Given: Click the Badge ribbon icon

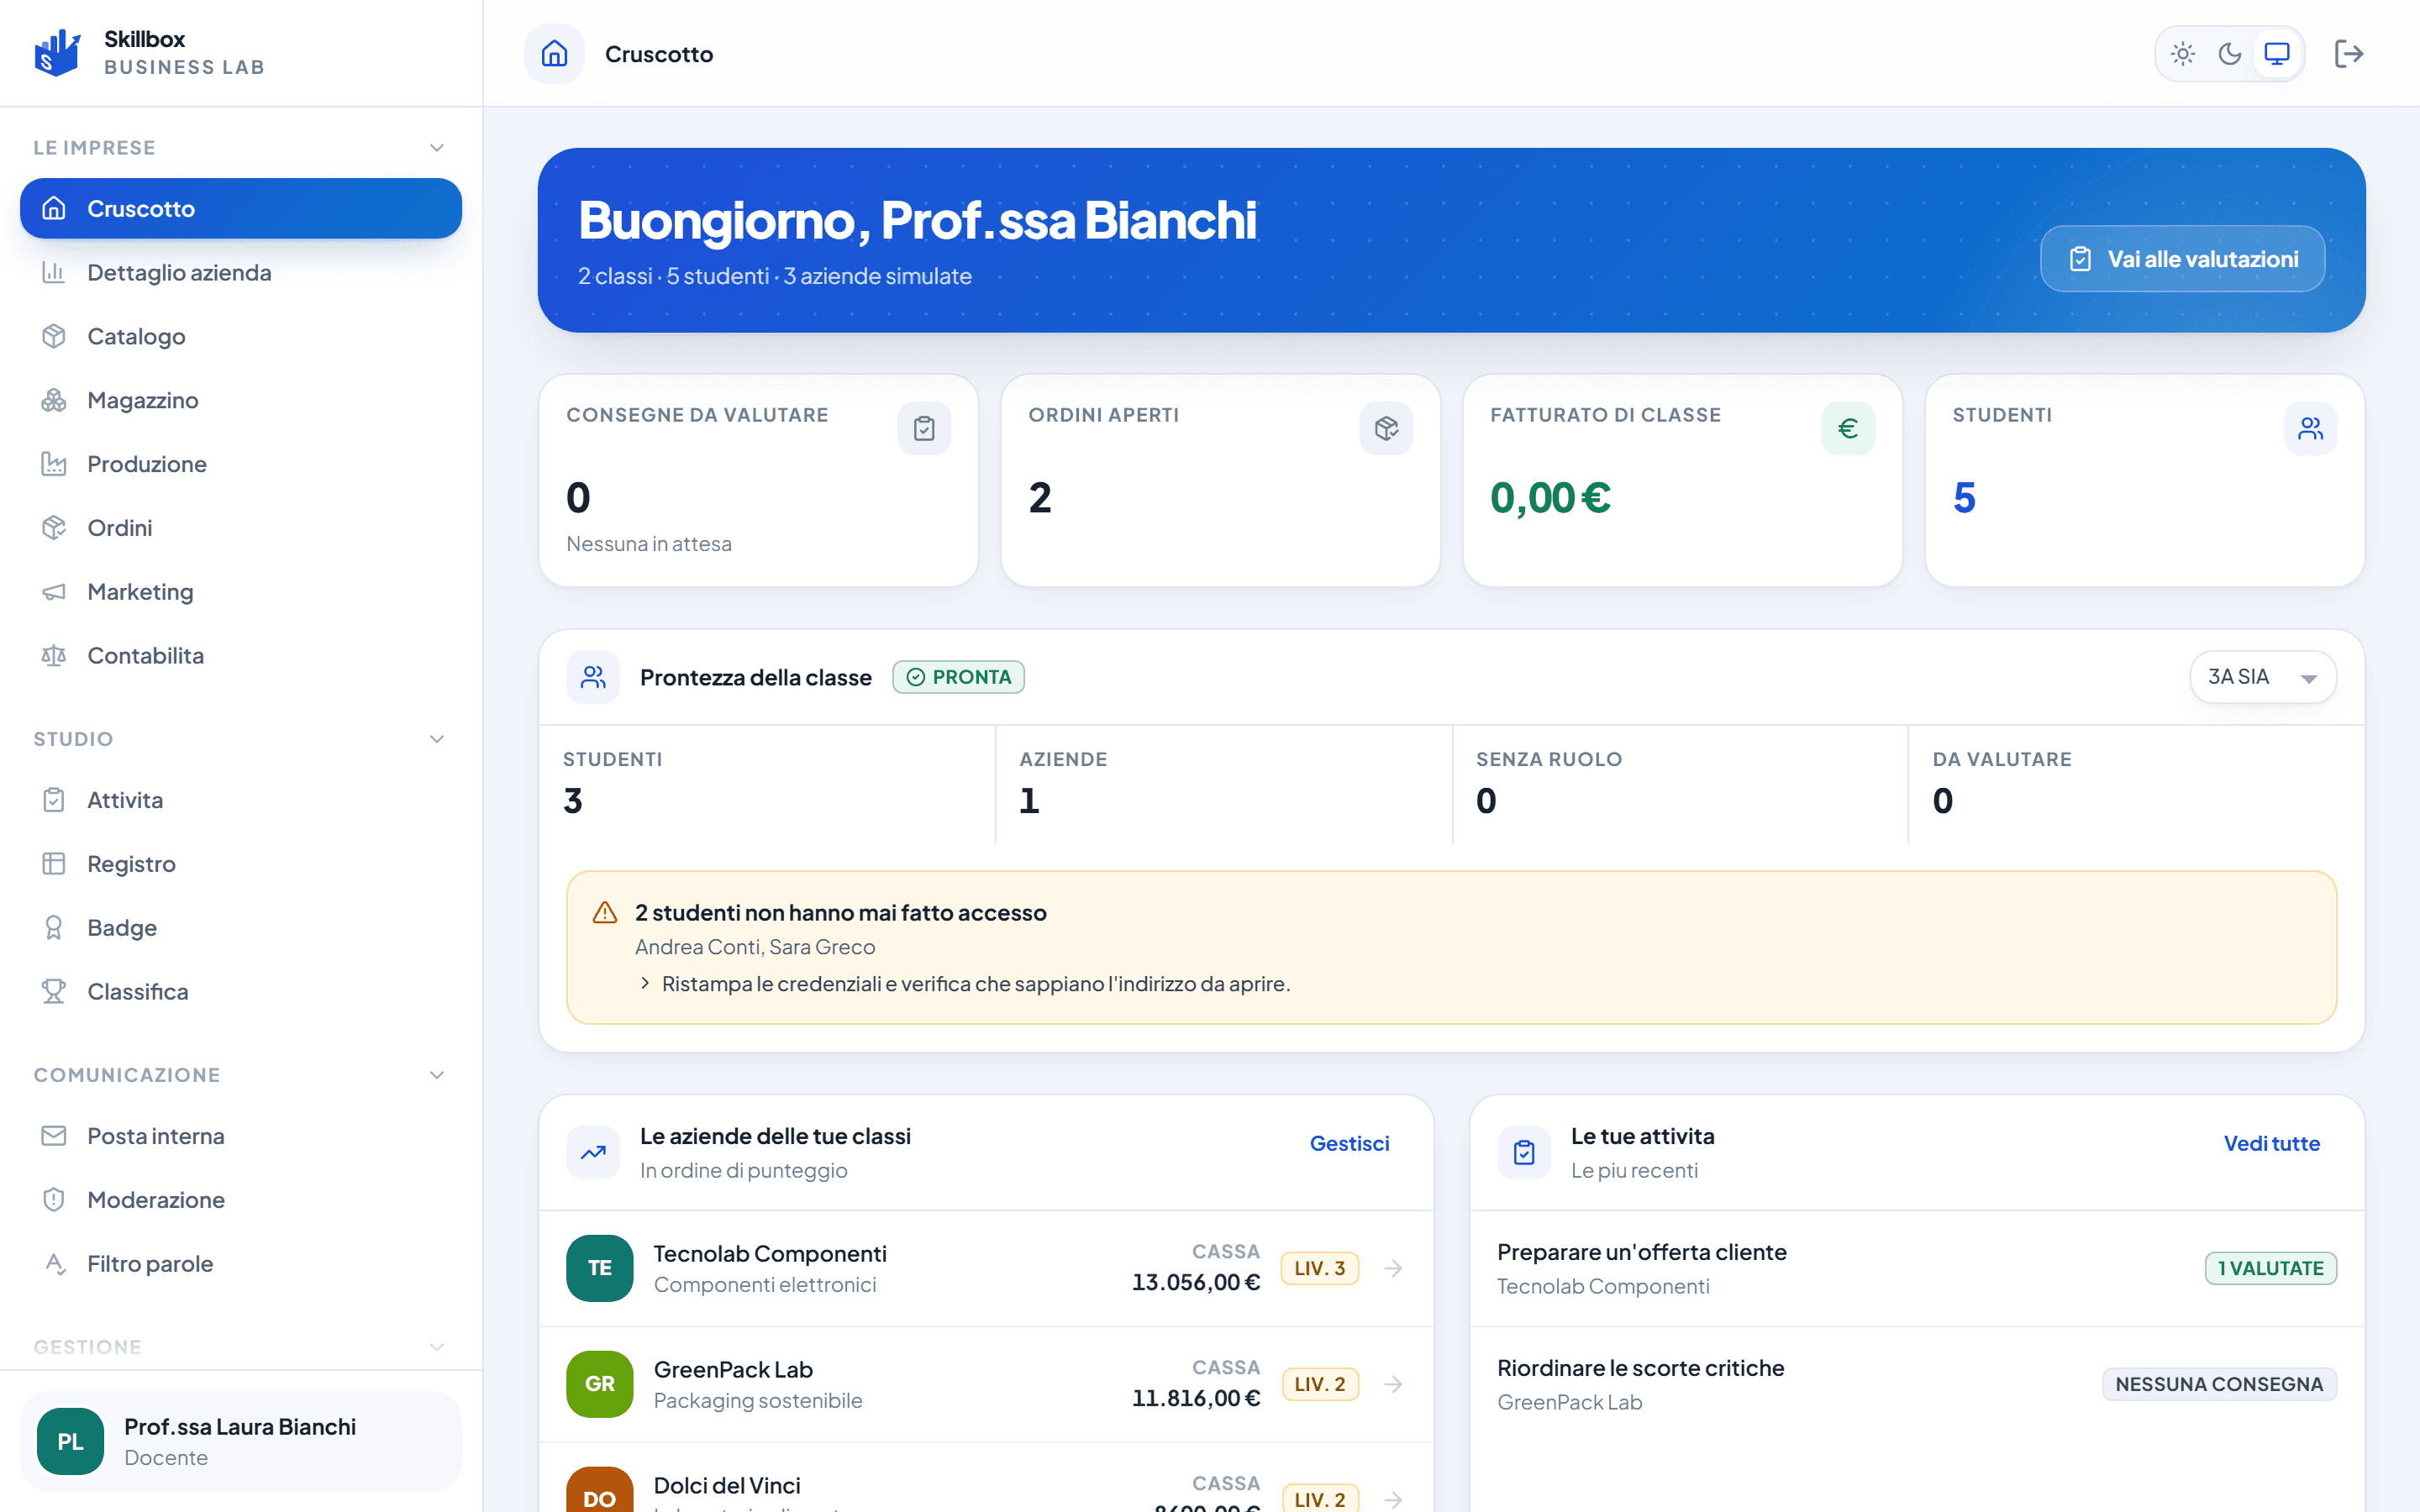Looking at the screenshot, I should (54, 928).
